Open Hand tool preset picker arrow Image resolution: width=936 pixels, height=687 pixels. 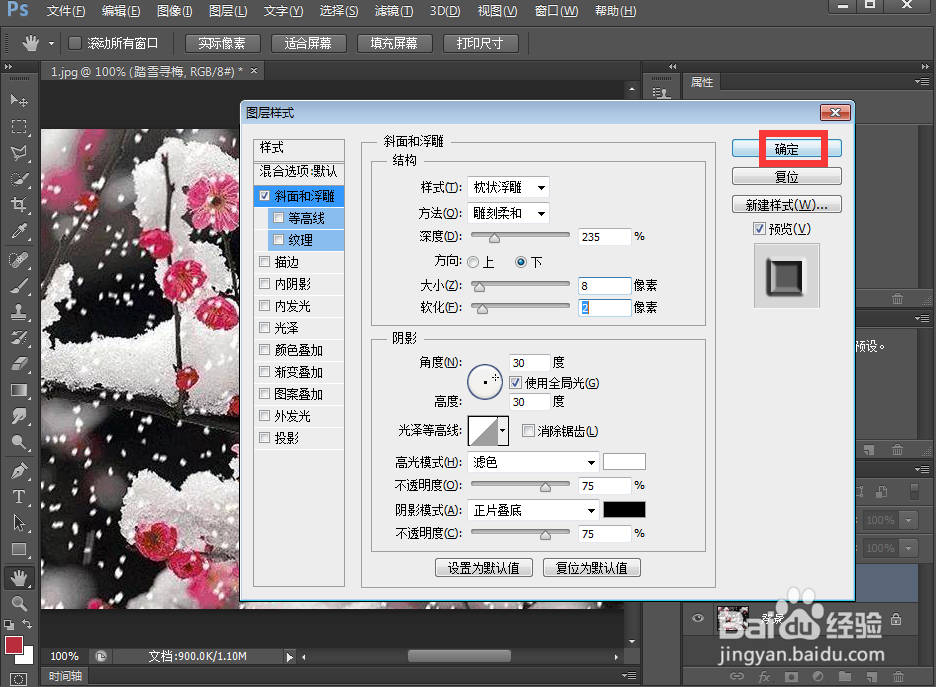[x=51, y=43]
